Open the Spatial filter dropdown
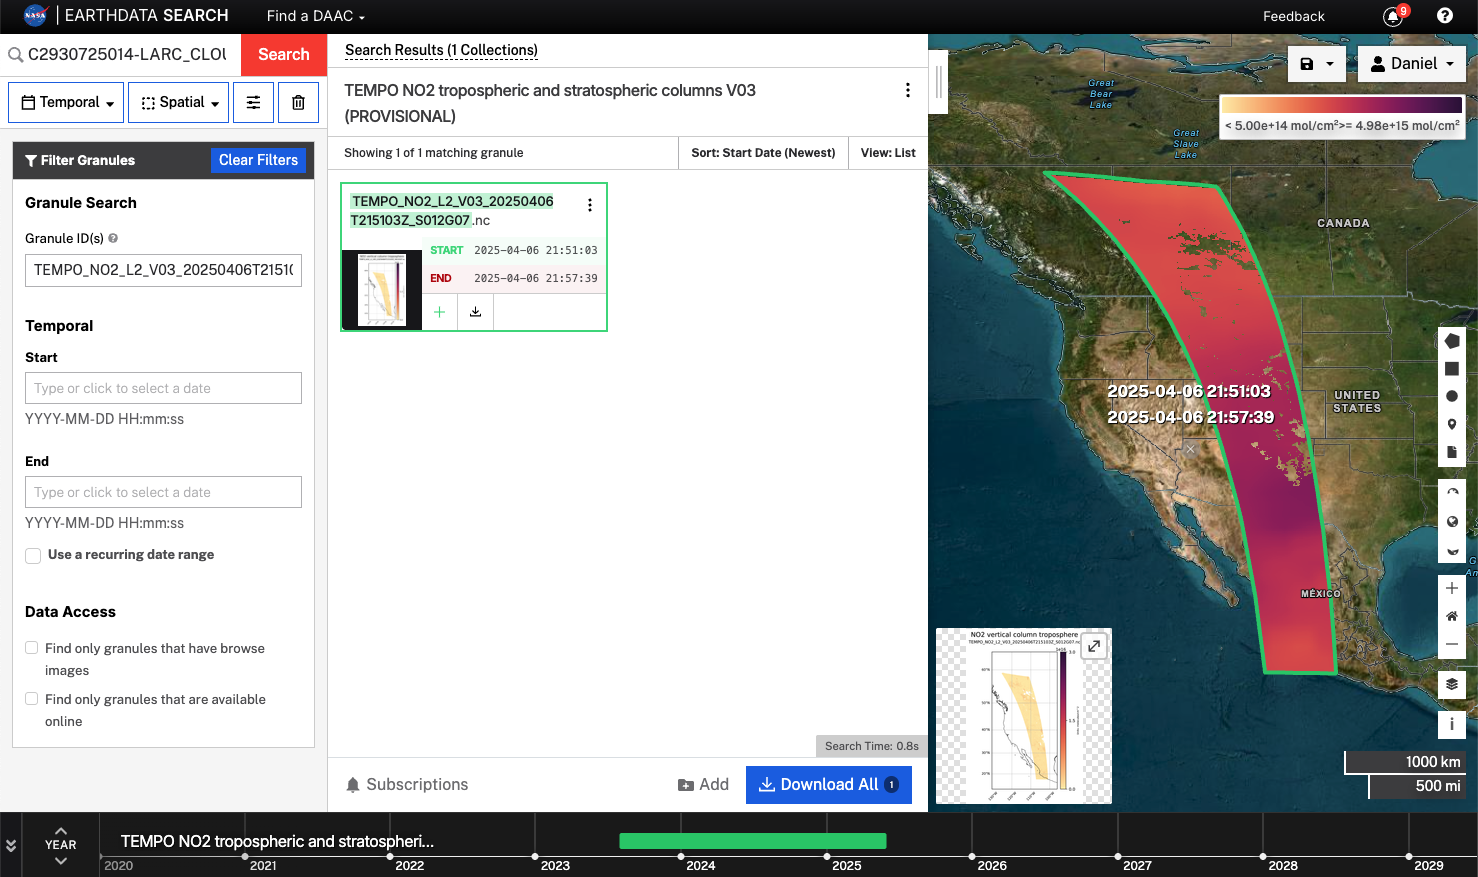Image resolution: width=1478 pixels, height=877 pixels. point(179,102)
